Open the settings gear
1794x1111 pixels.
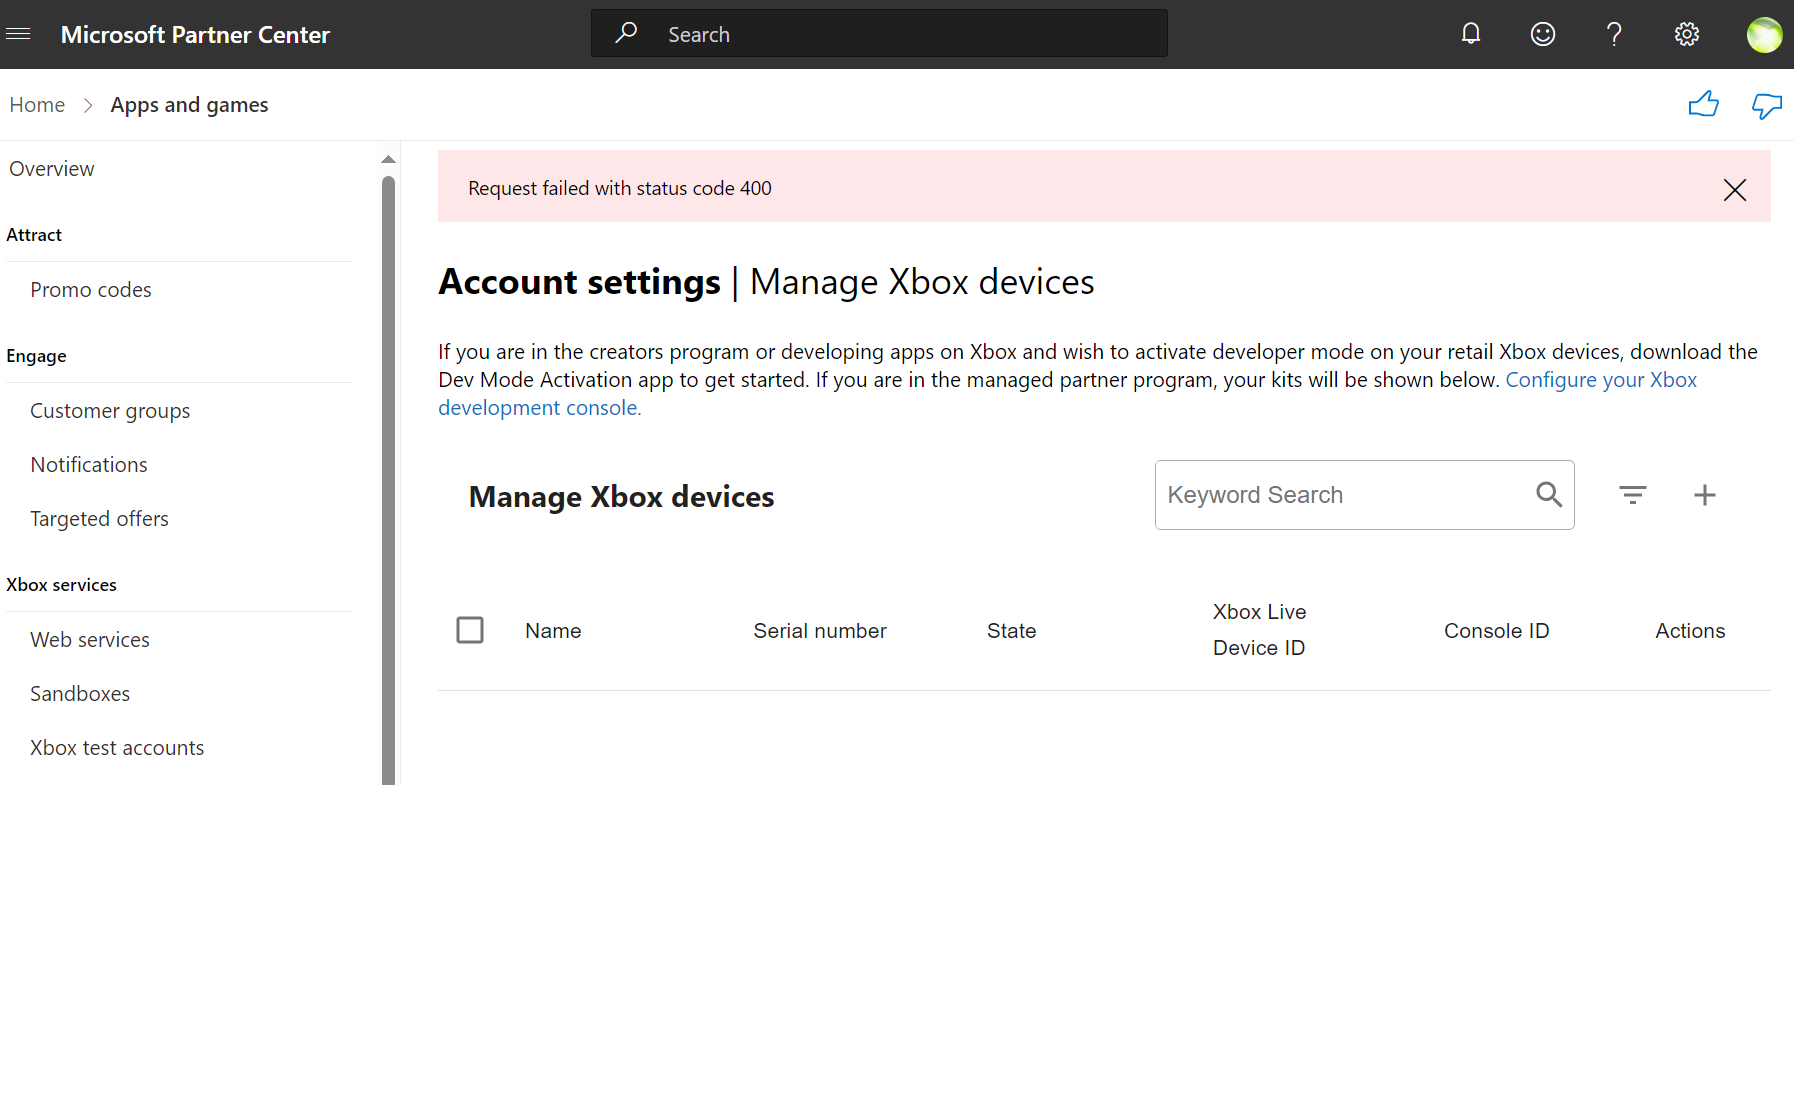(1686, 34)
